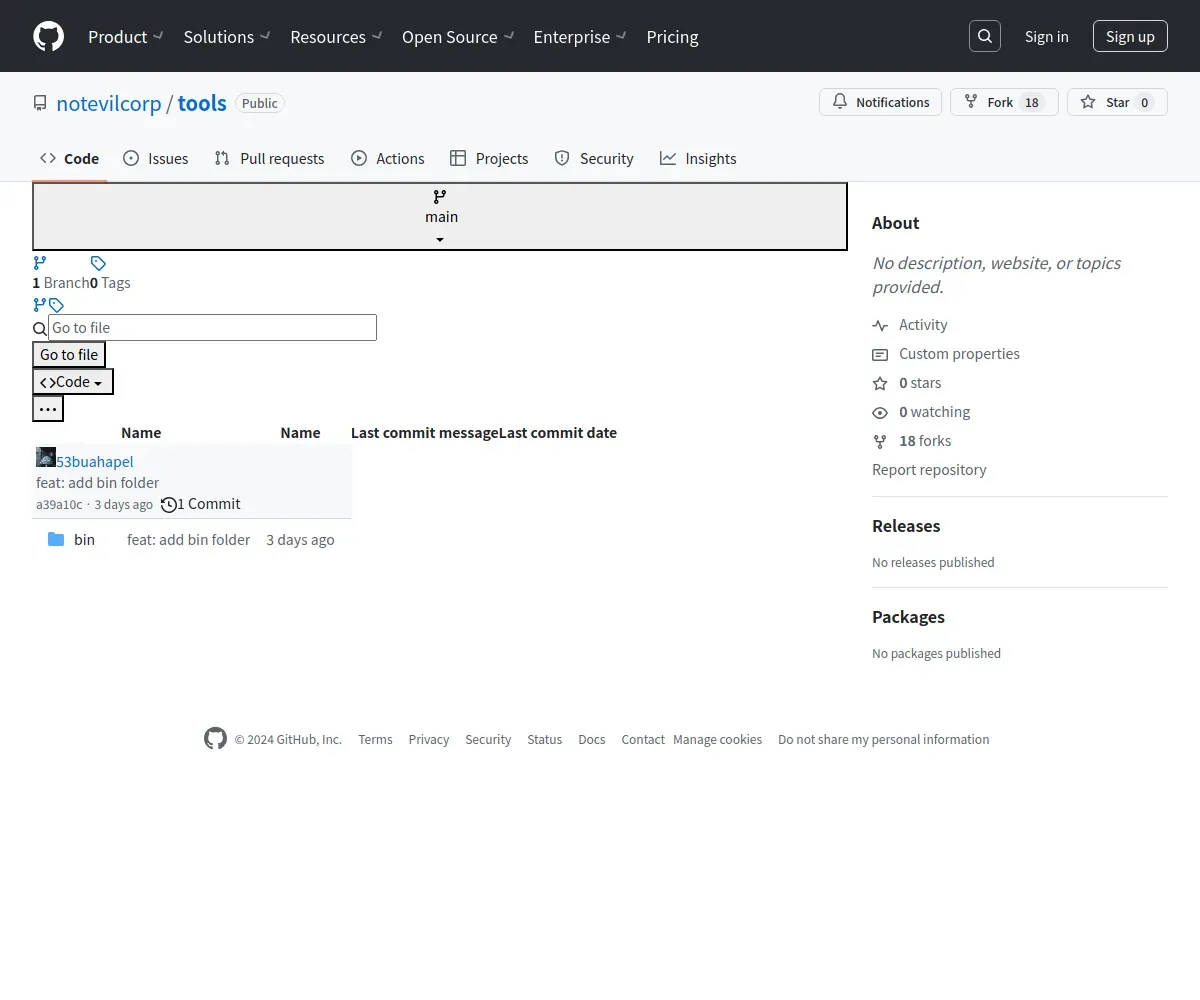Open the bin folder name link
1200x1000 pixels.
84,540
